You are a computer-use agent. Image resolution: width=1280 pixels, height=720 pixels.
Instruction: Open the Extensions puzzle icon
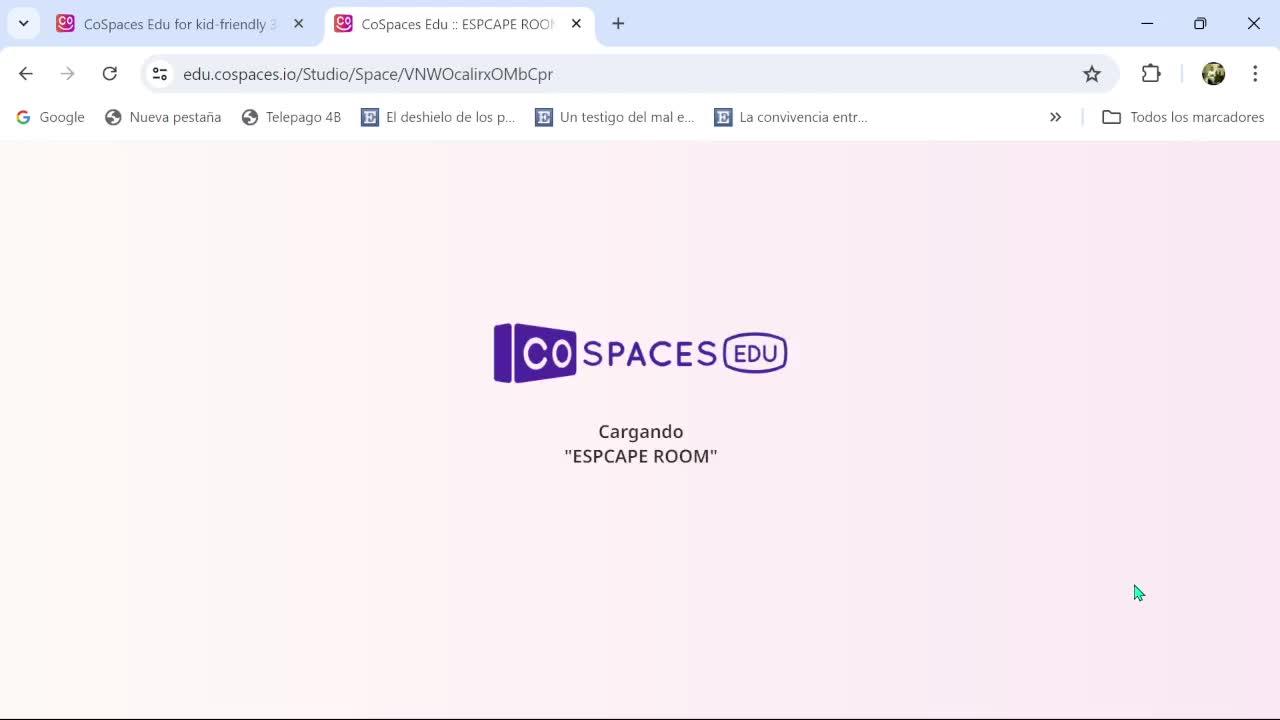tap(1151, 74)
